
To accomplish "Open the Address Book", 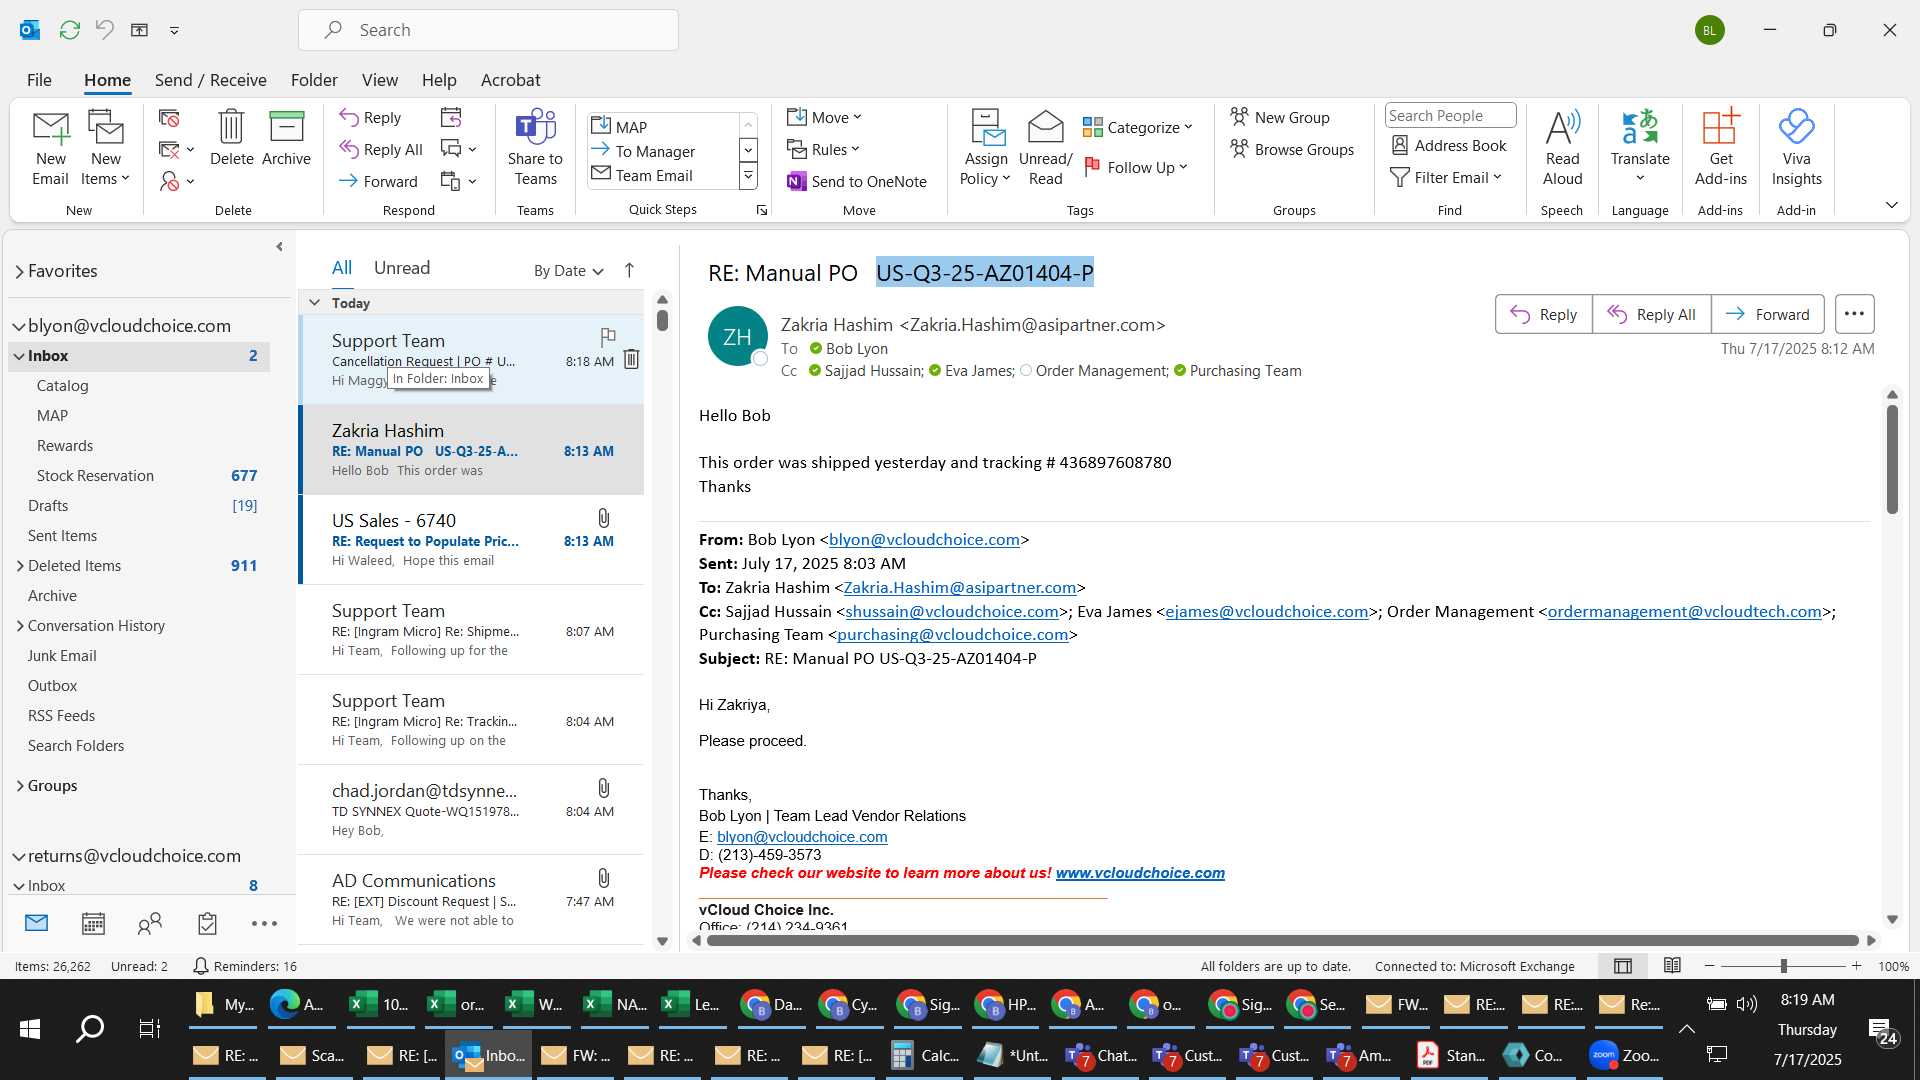I will tap(1449, 146).
